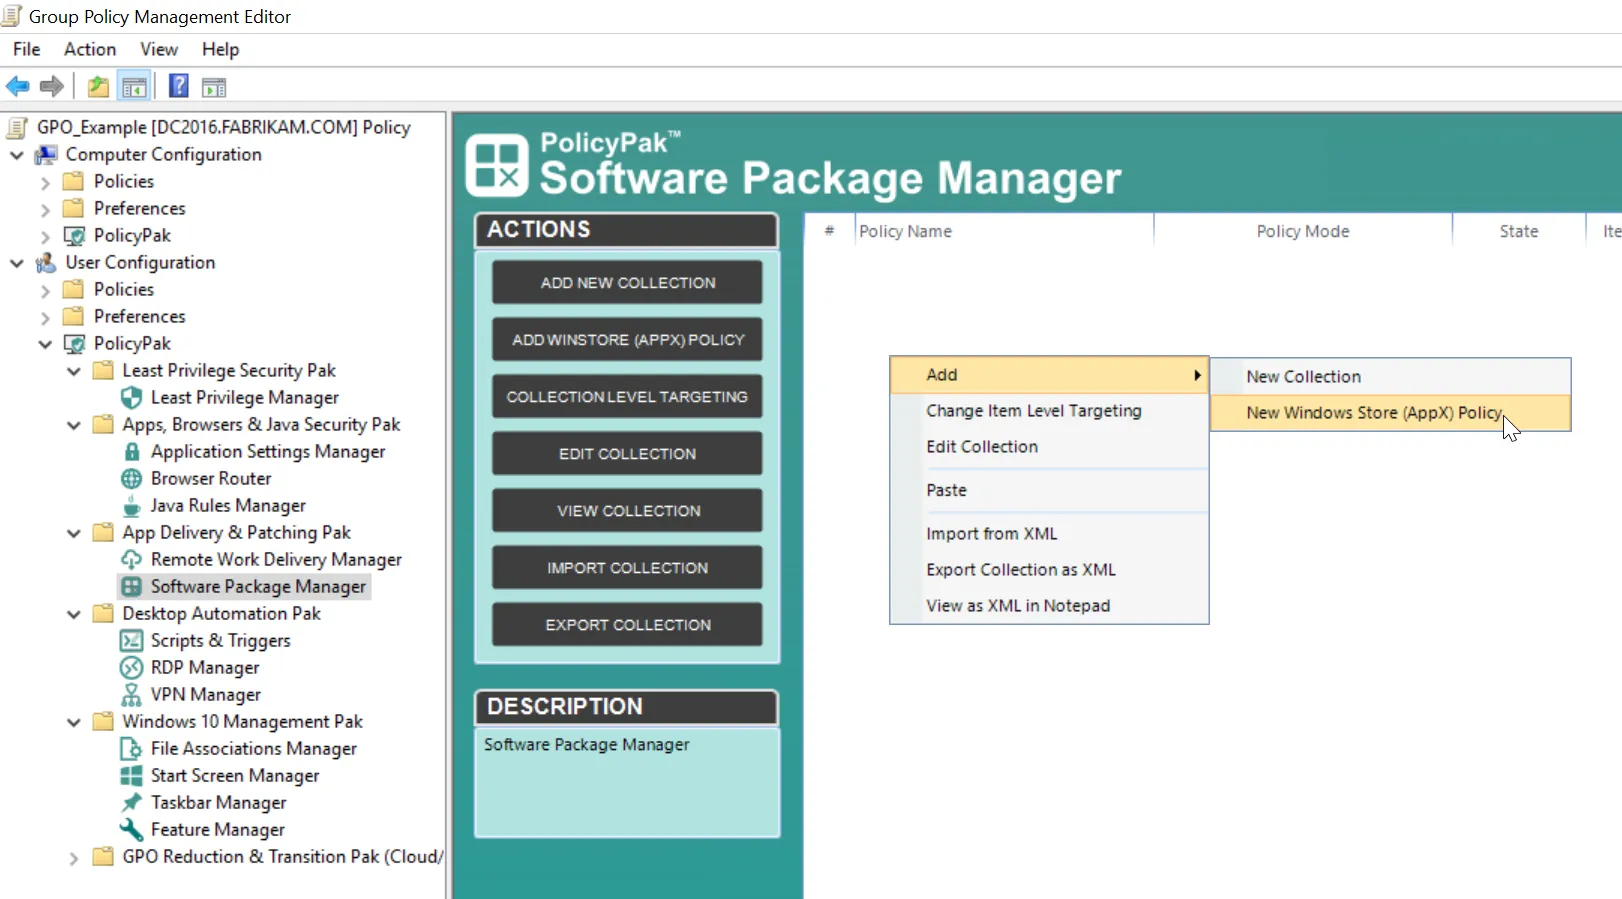
Task: Click the EXPORT COLLECTION button
Action: [627, 625]
